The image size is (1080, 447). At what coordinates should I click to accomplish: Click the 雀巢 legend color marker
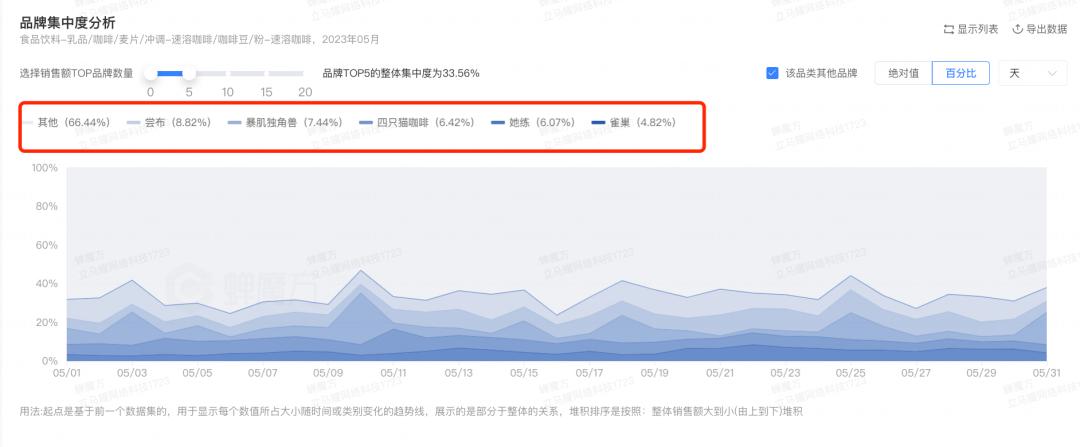(x=599, y=123)
